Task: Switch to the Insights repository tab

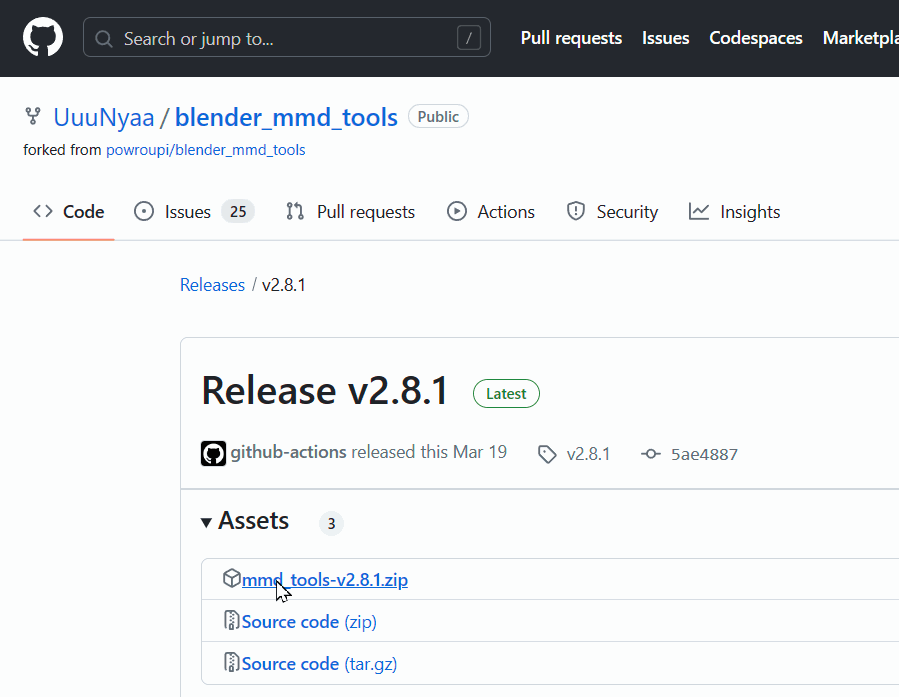Action: click(x=734, y=212)
